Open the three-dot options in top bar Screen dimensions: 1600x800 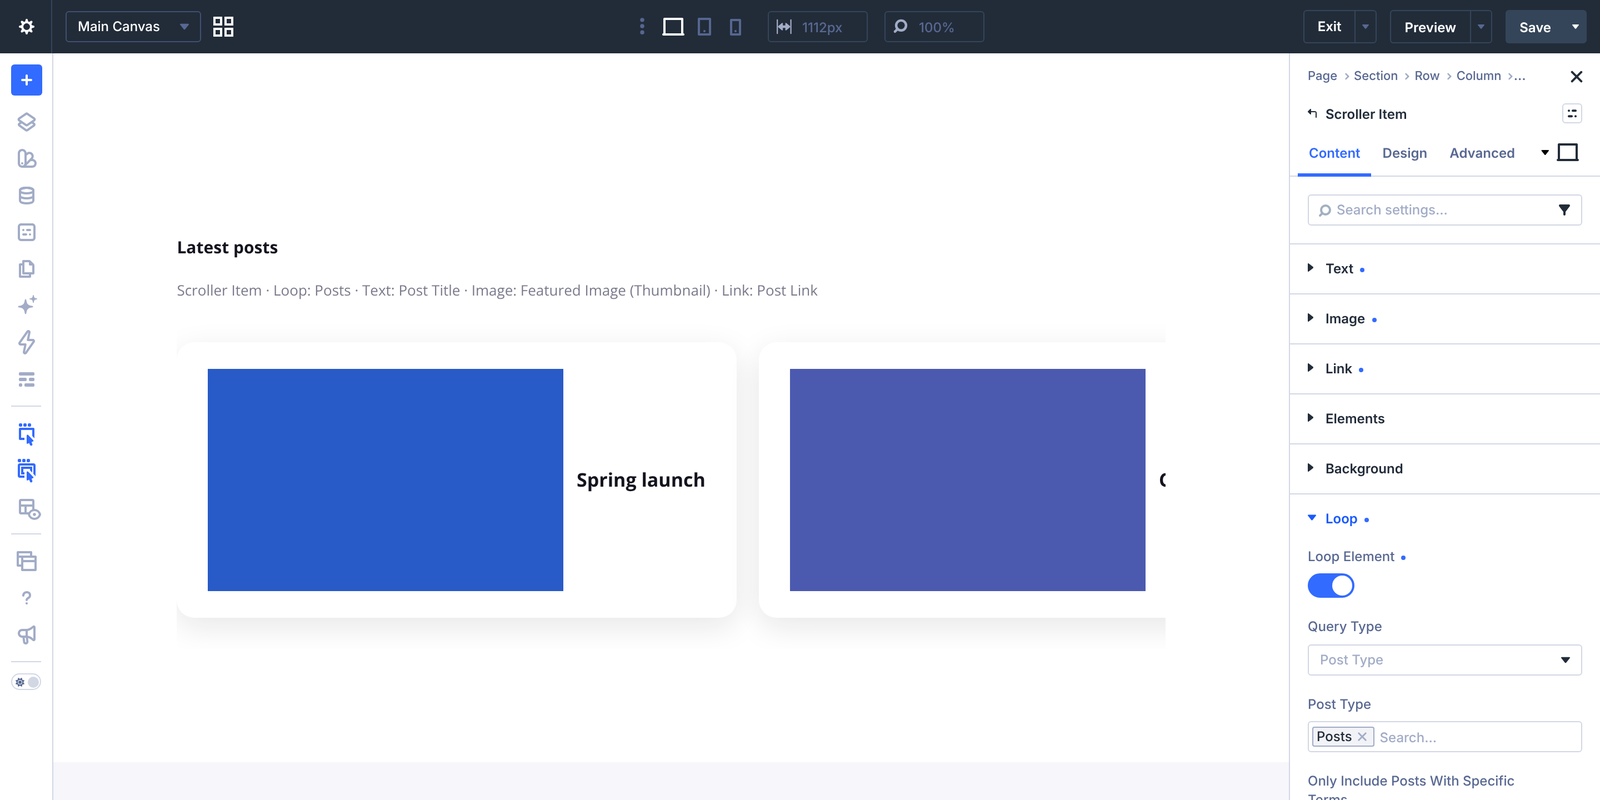(x=642, y=27)
